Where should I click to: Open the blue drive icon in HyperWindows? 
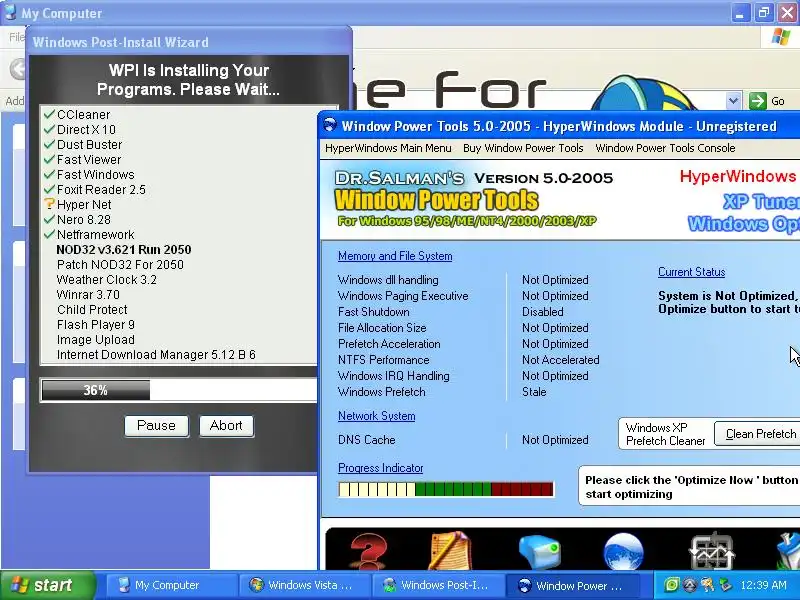[539, 551]
